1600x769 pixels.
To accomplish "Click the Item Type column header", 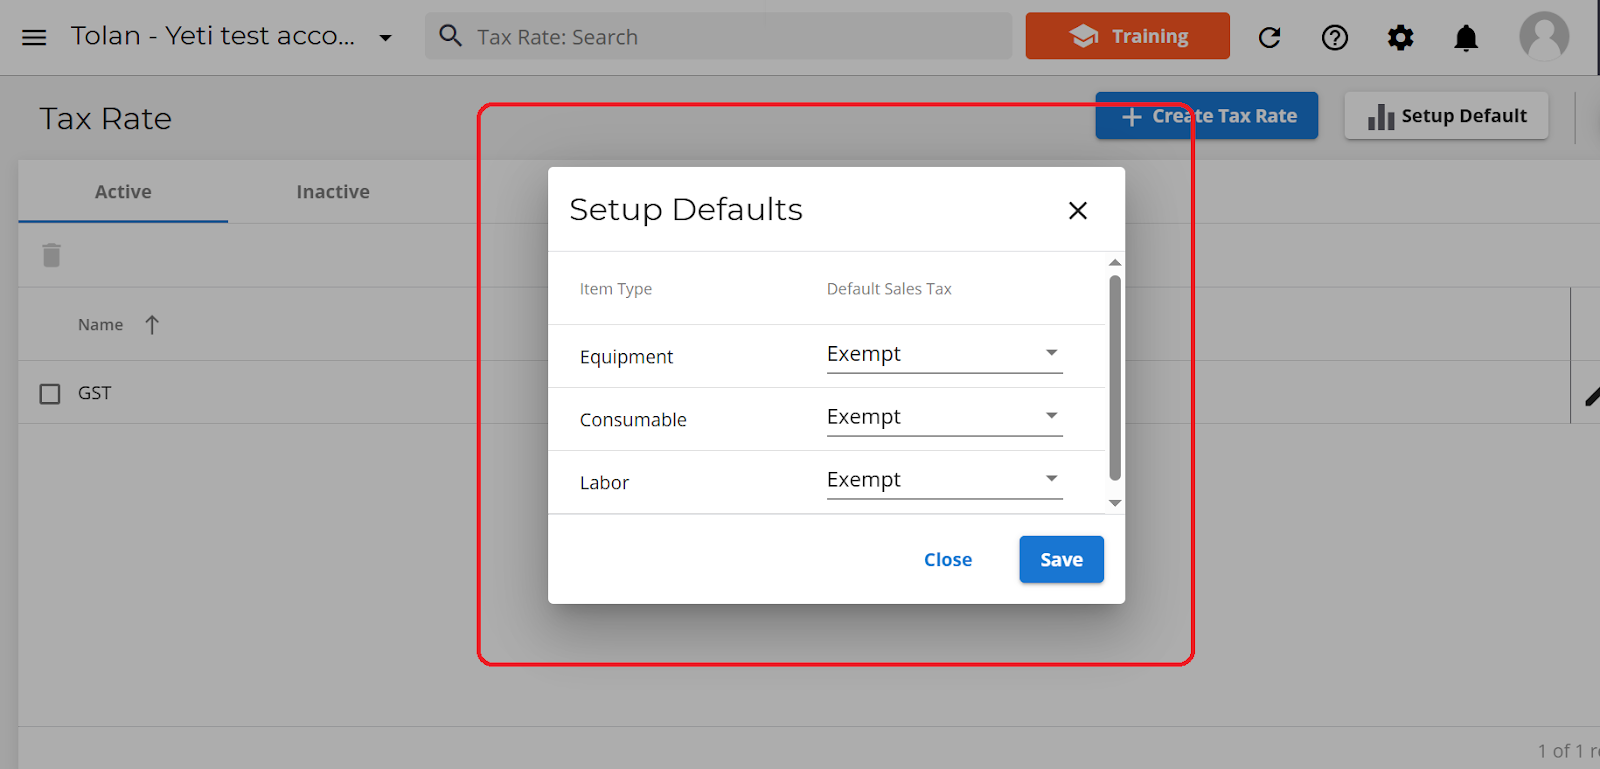I will tap(616, 289).
